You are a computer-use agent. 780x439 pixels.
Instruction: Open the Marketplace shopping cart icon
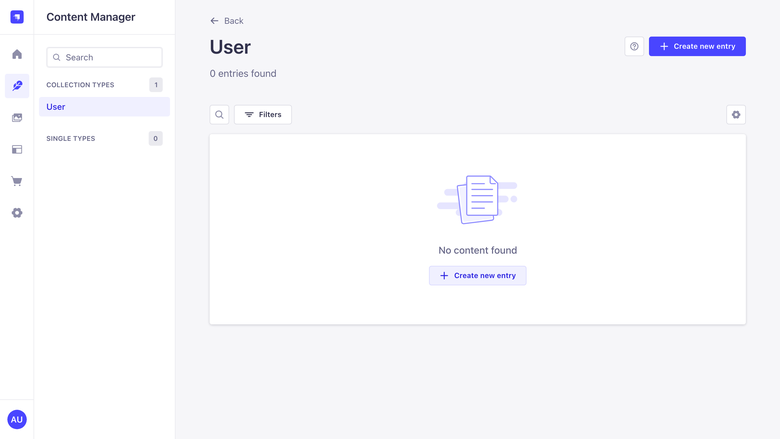point(17,181)
